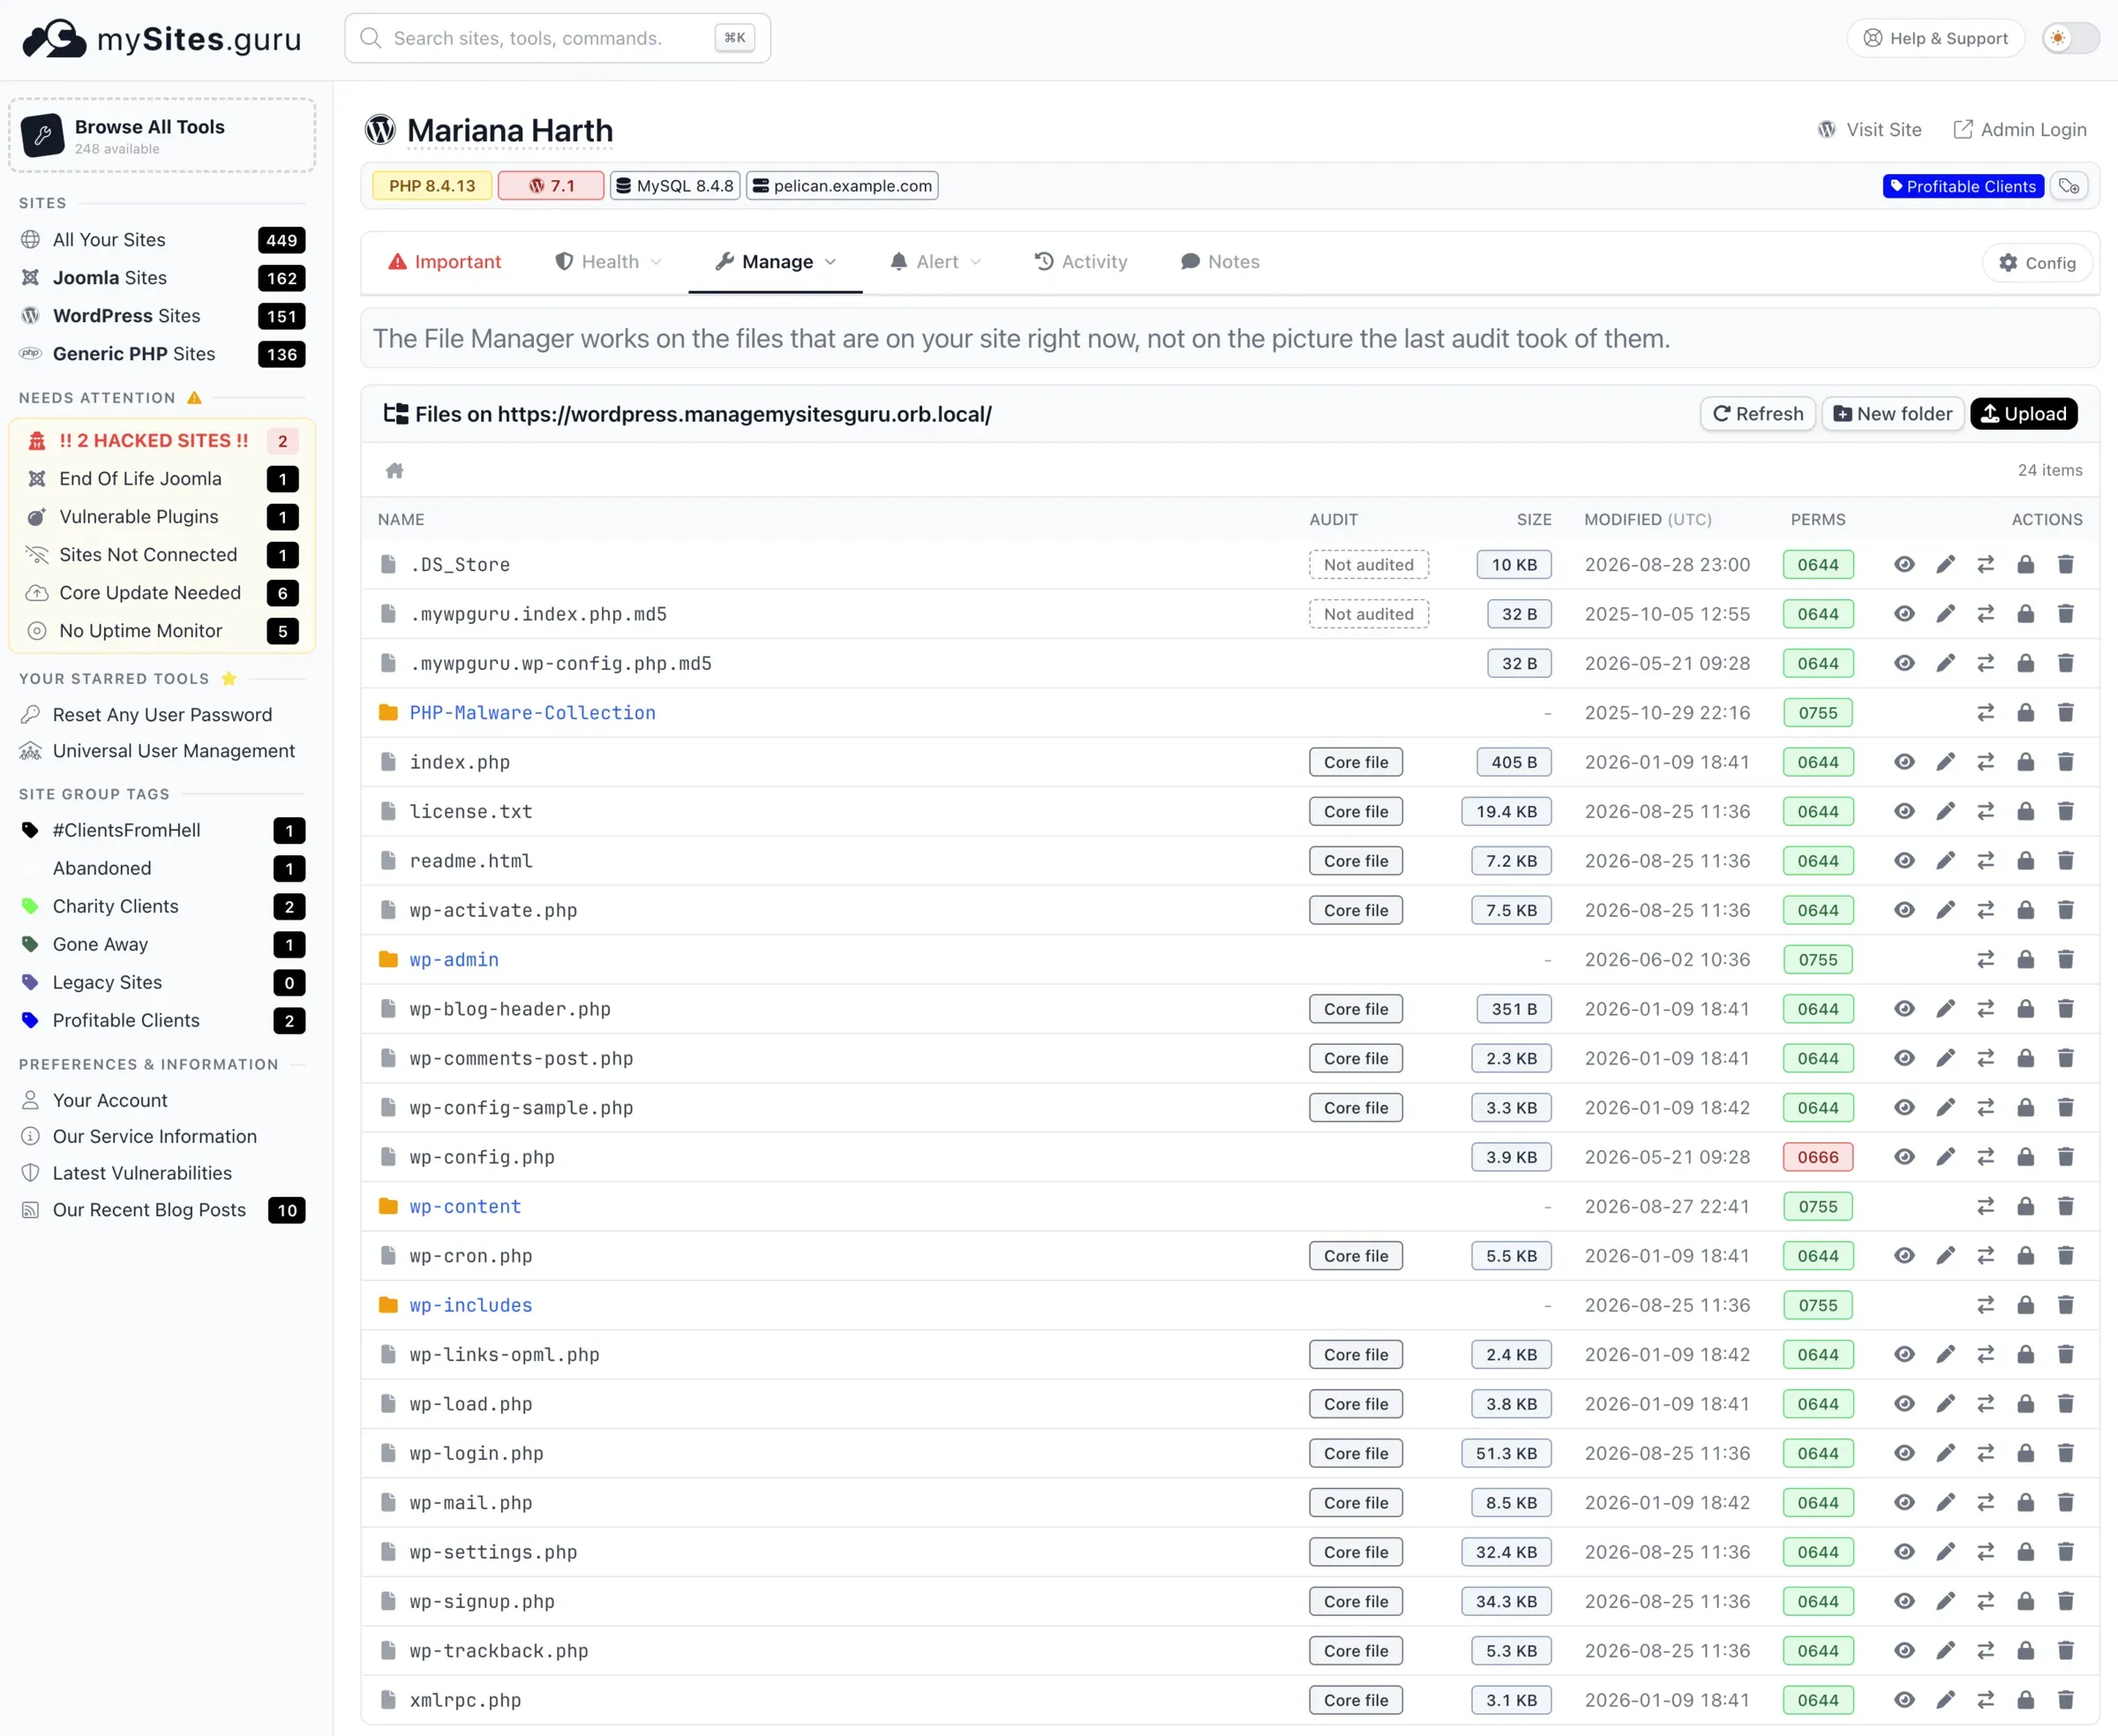Switch to the Important tab
Viewport: 2118px width, 1736px height.
point(444,262)
